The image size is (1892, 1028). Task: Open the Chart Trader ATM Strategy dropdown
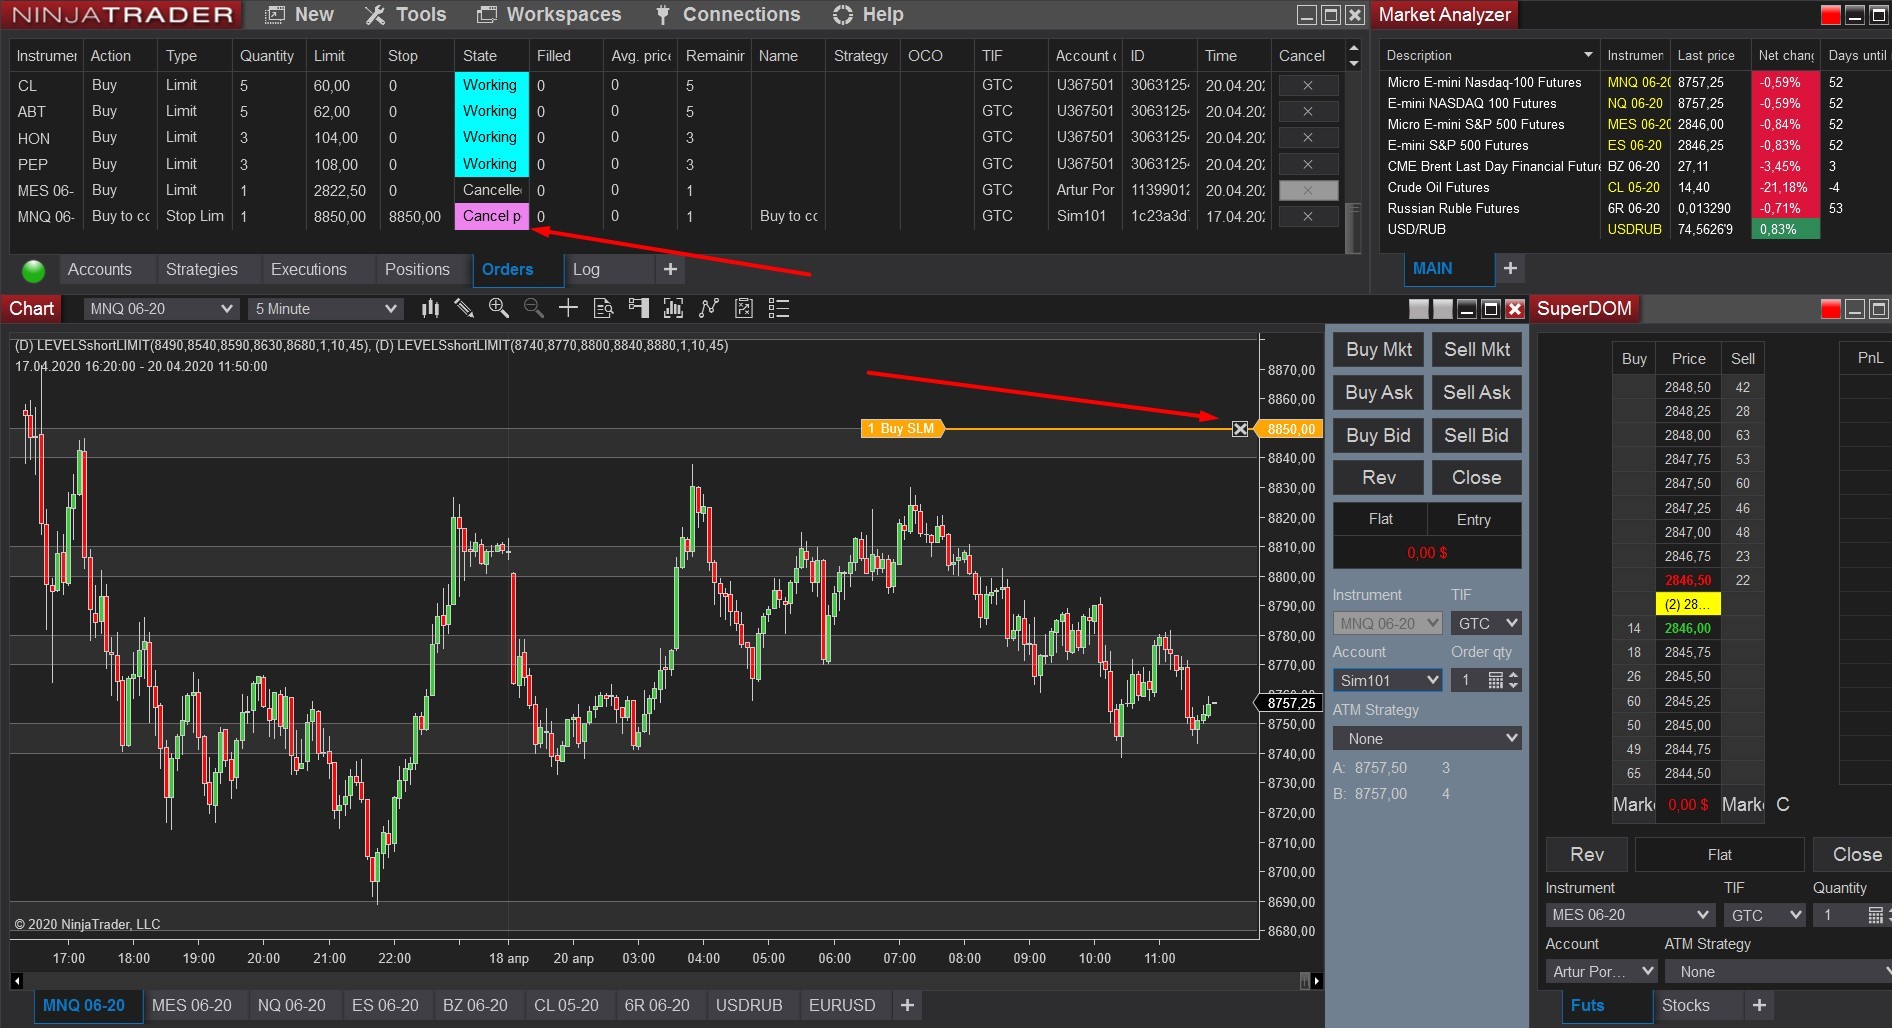[x=1427, y=739]
